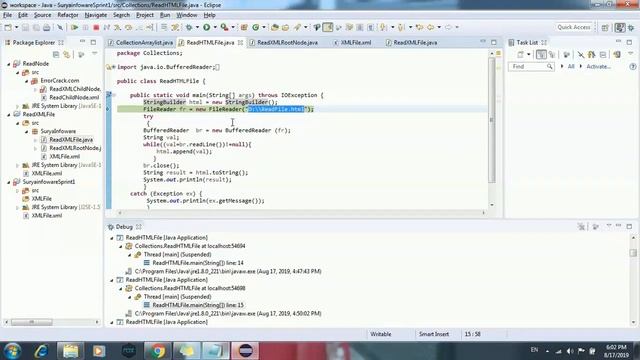Collapse first ReadHTMLFile Java Application launch

(112, 238)
